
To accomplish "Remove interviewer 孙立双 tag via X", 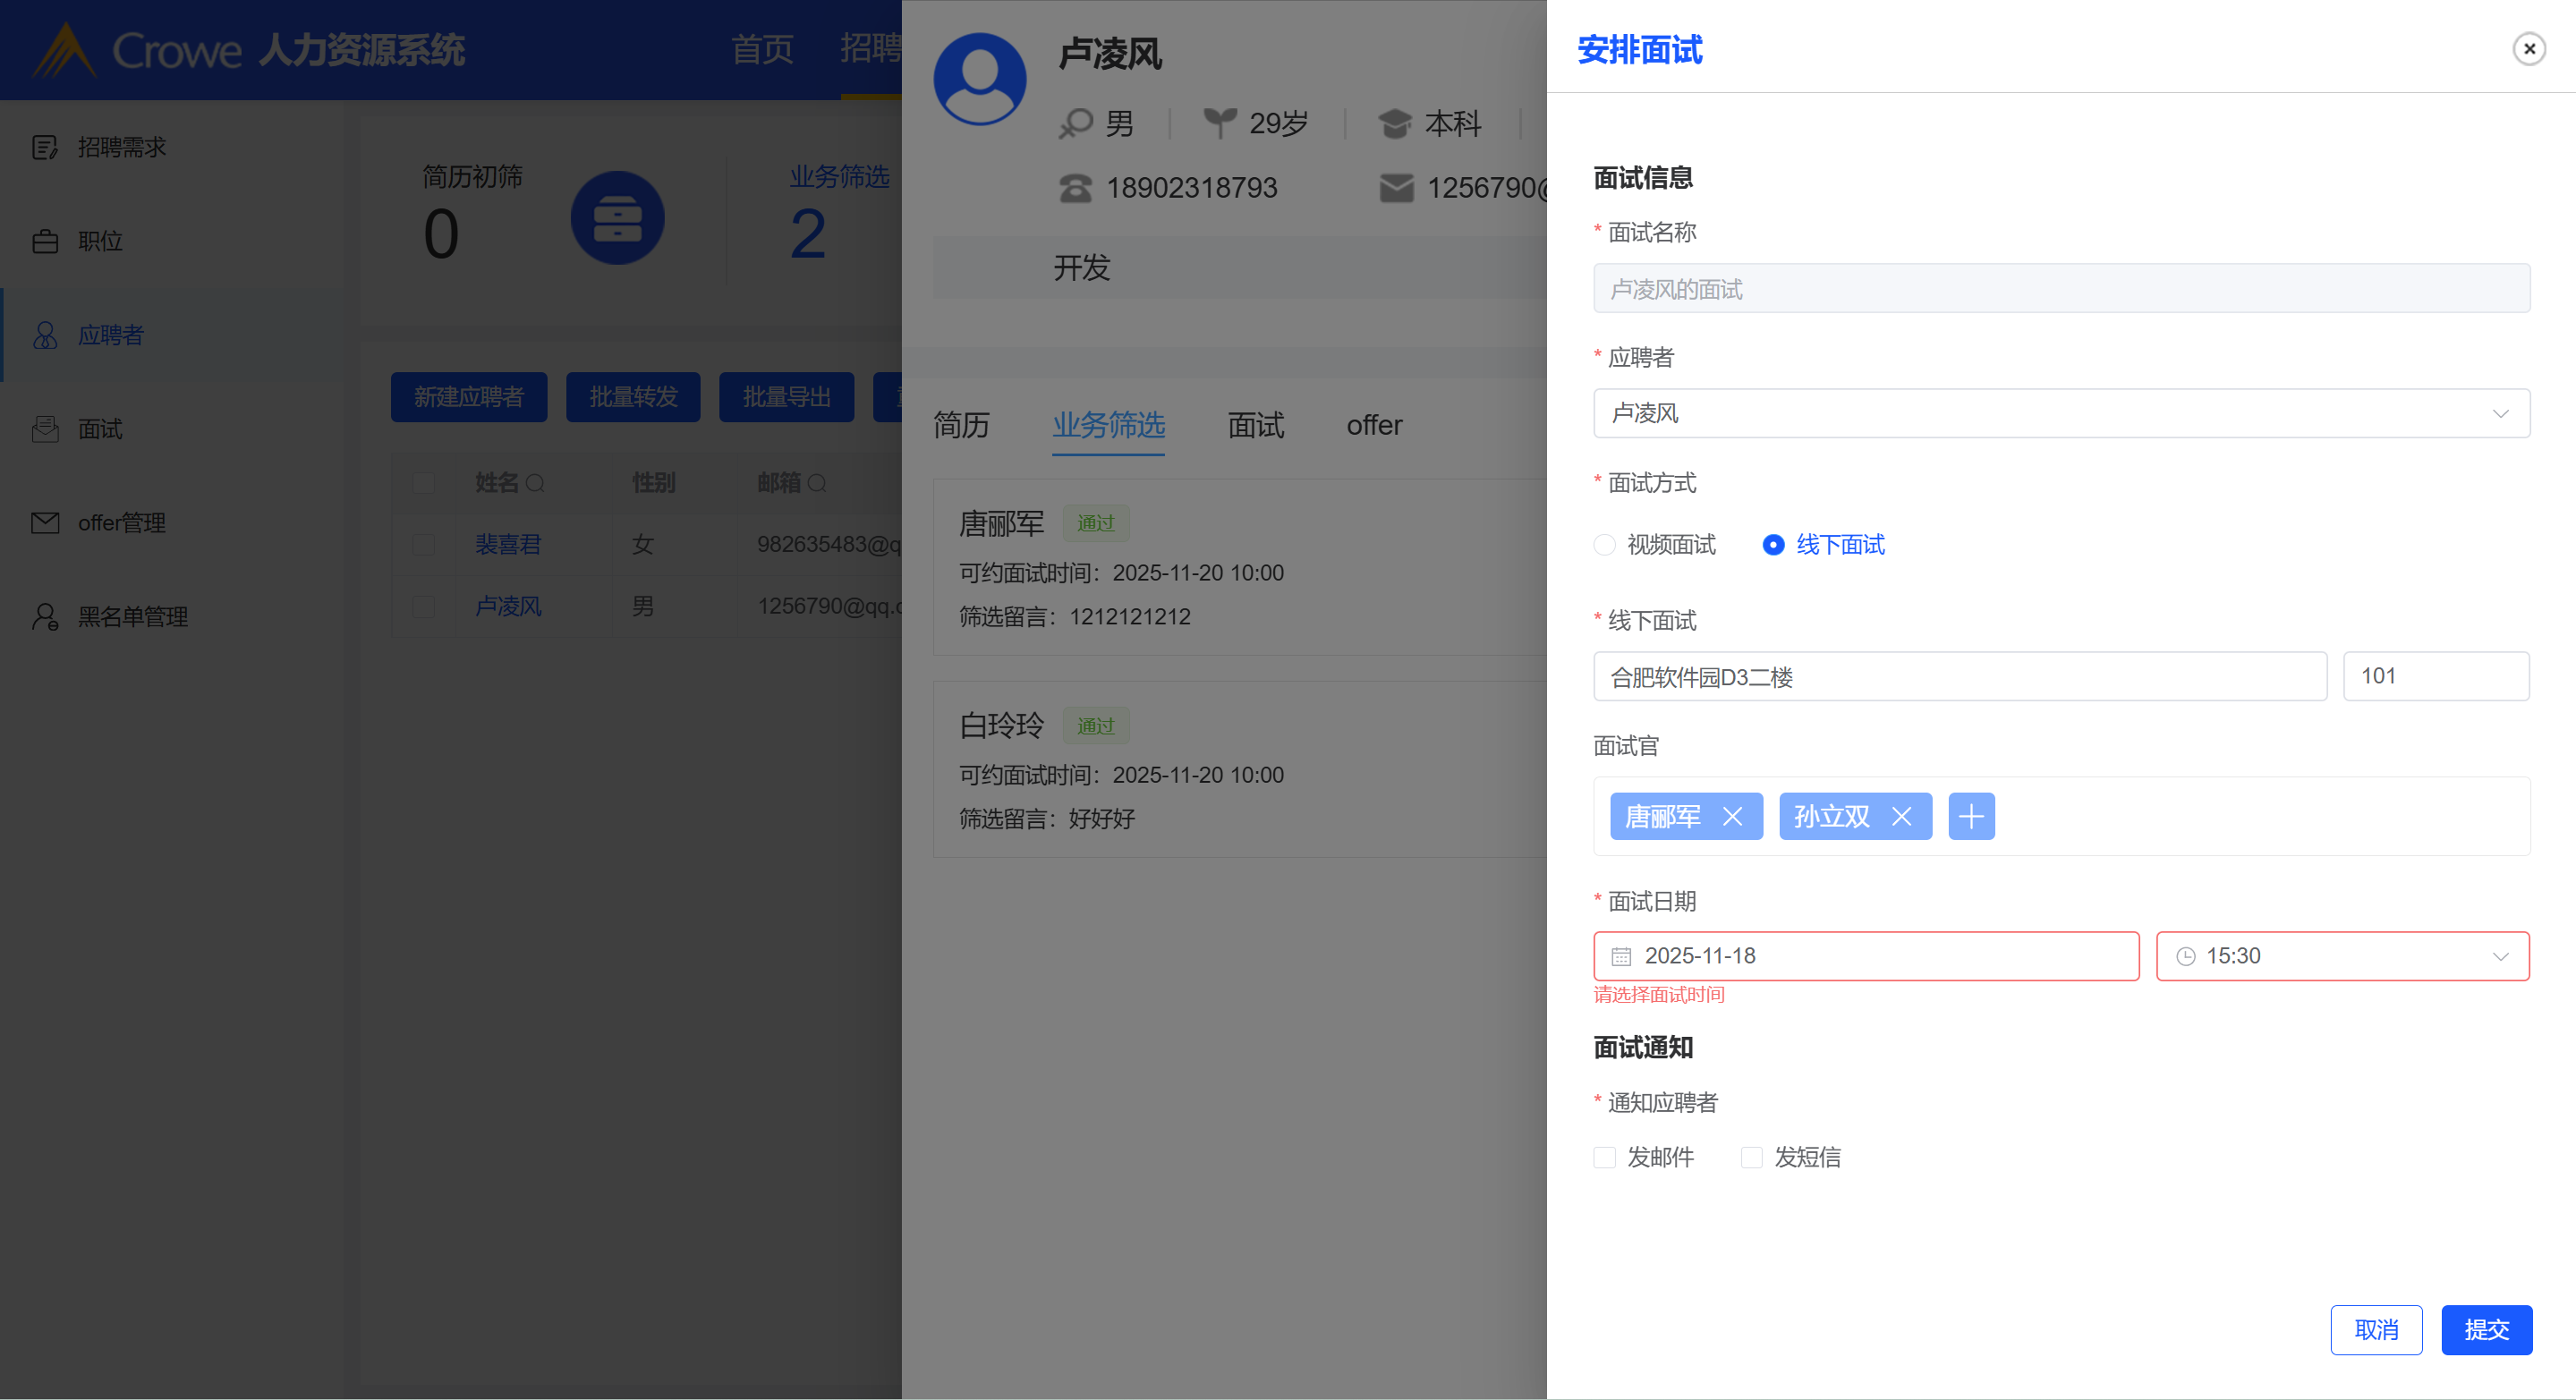I will pos(1901,817).
